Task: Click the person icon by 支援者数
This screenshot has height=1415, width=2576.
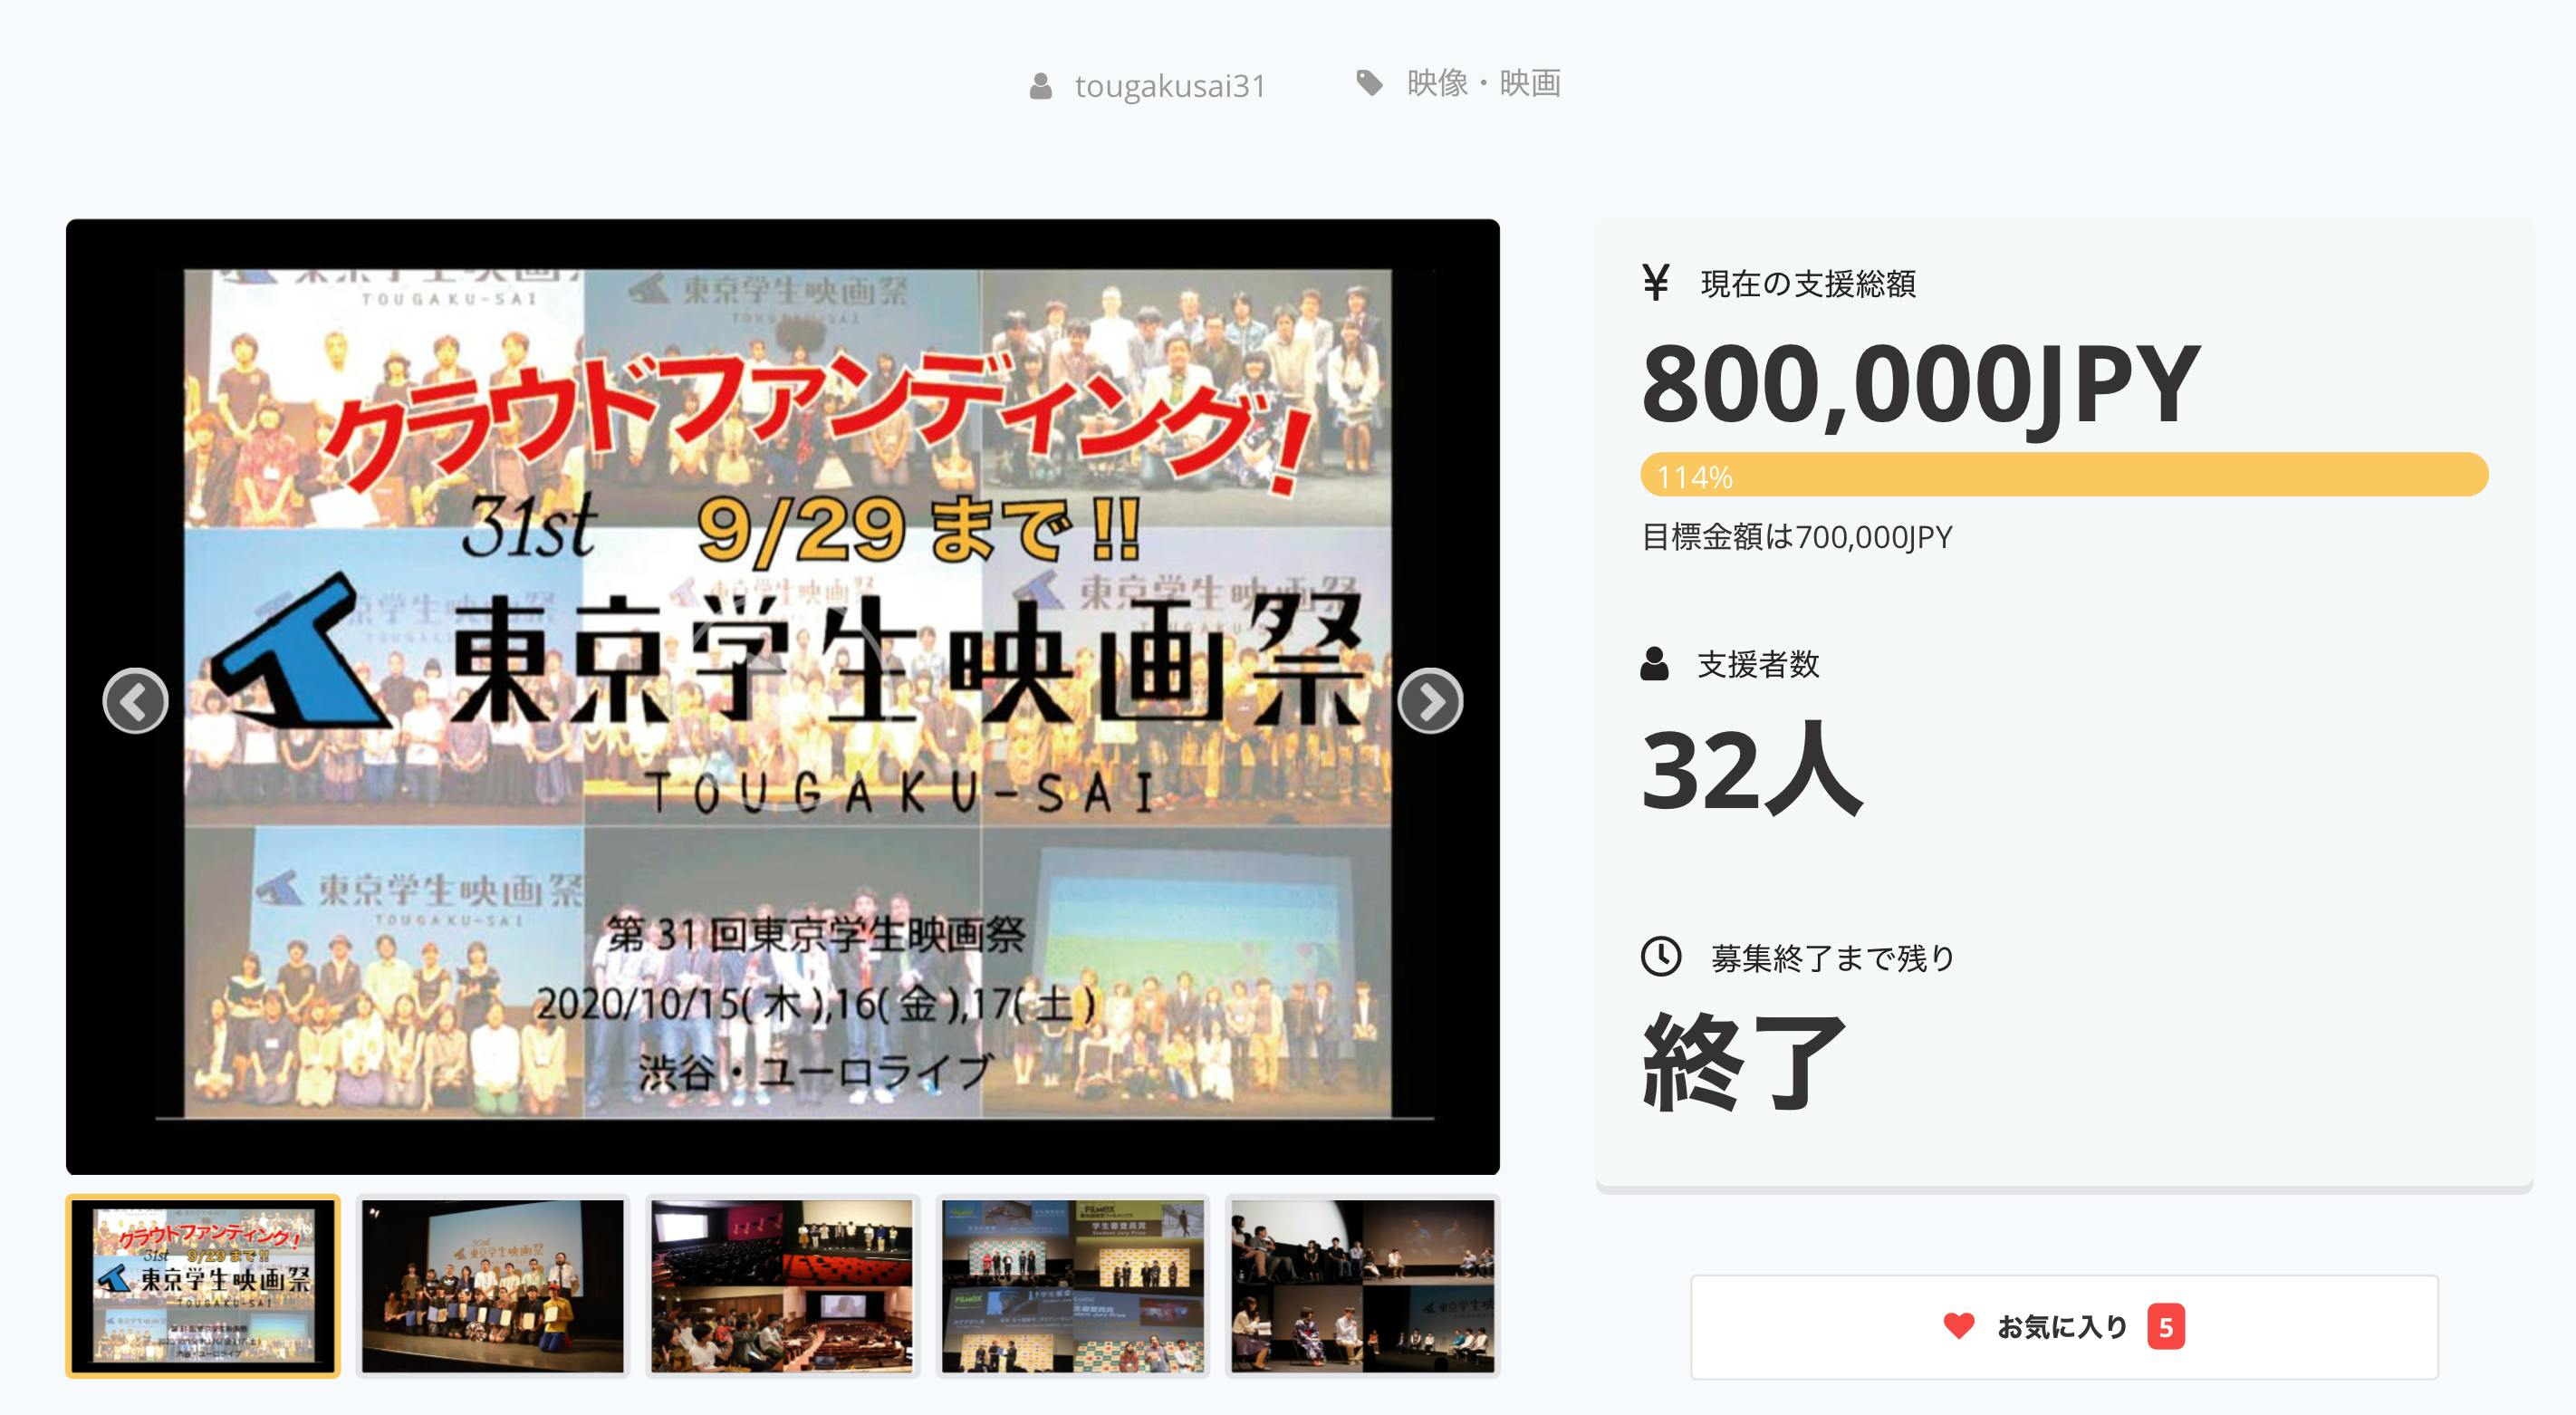Action: point(1655,664)
